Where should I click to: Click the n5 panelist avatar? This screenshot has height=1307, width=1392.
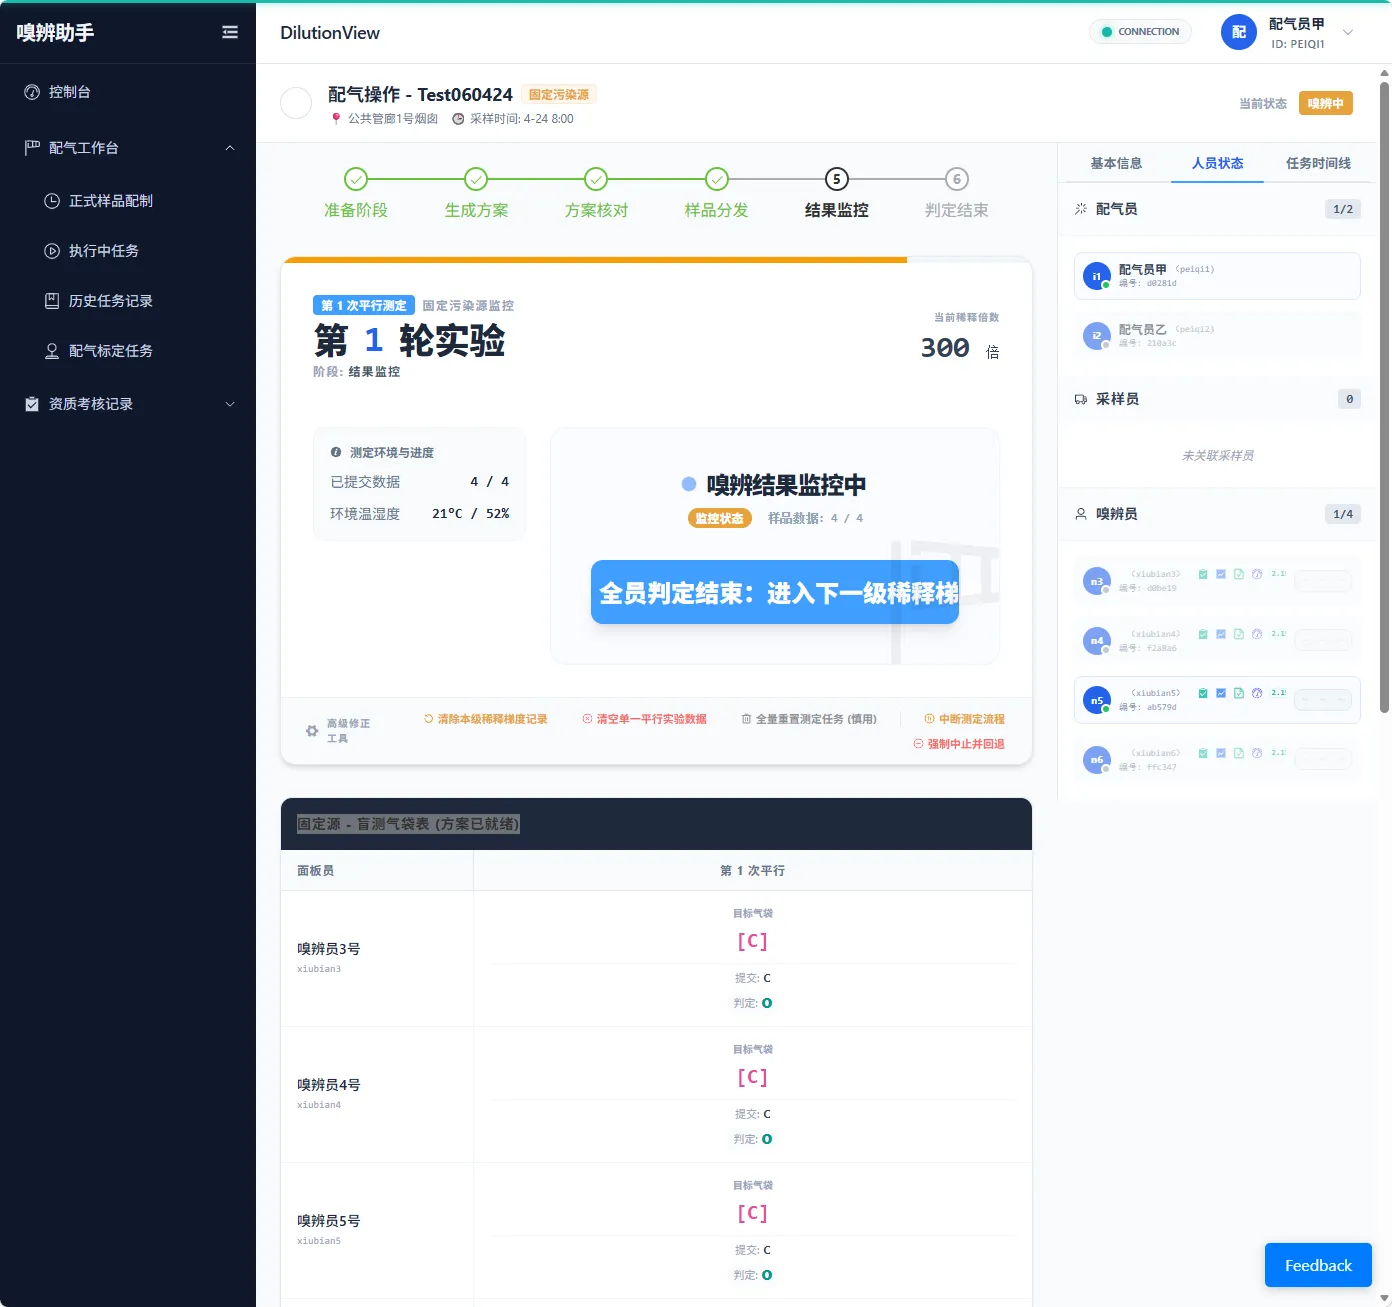point(1097,700)
